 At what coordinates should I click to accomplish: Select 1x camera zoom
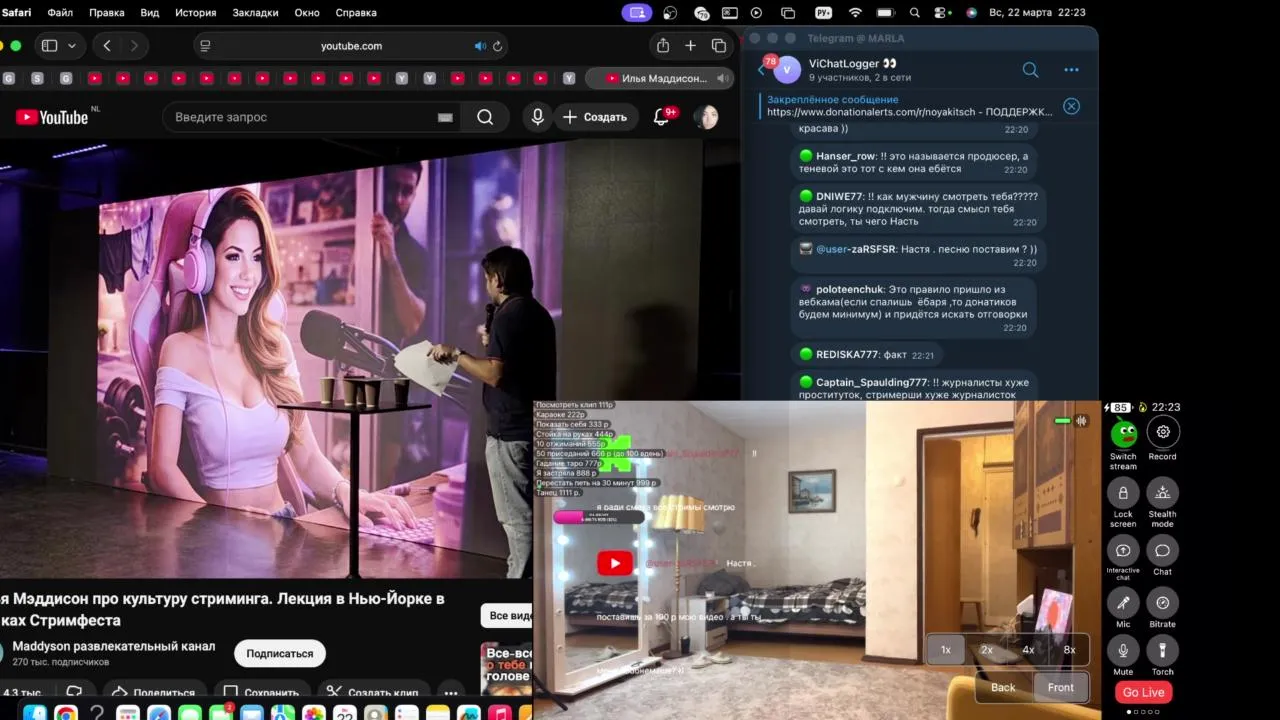coord(946,650)
